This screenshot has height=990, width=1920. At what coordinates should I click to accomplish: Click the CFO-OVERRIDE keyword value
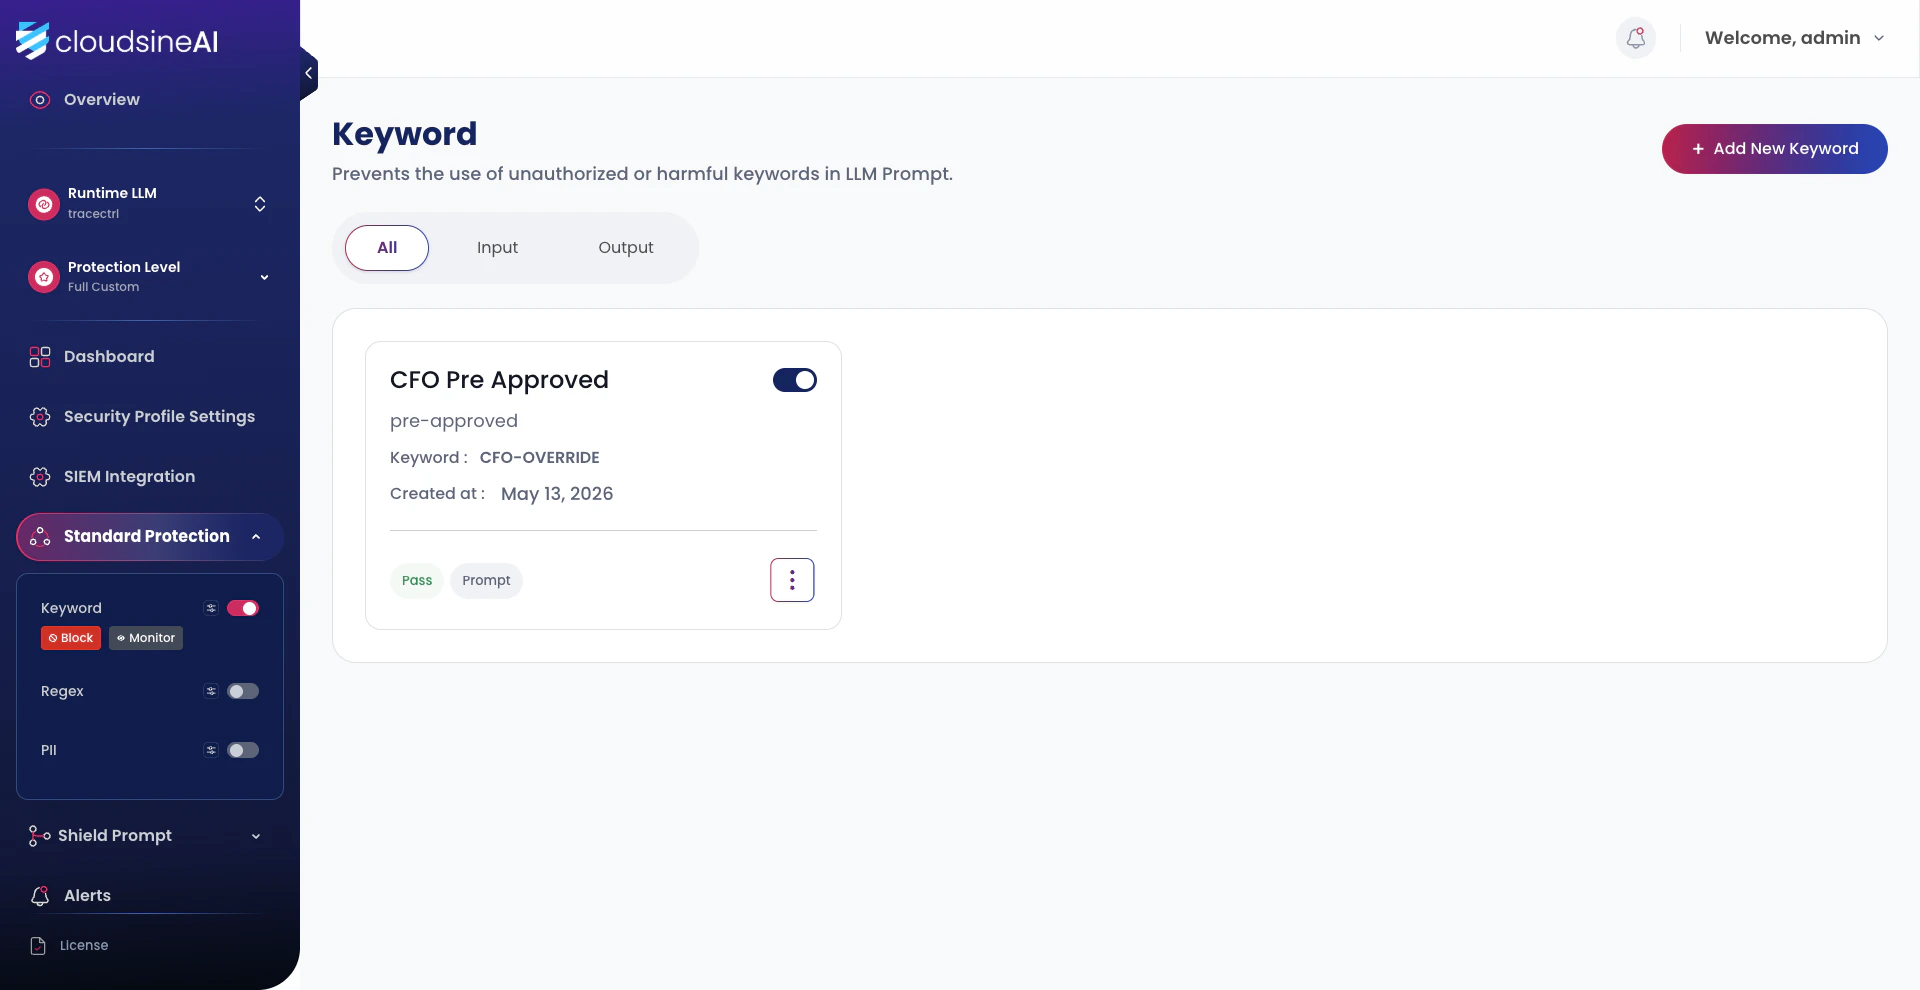point(540,458)
